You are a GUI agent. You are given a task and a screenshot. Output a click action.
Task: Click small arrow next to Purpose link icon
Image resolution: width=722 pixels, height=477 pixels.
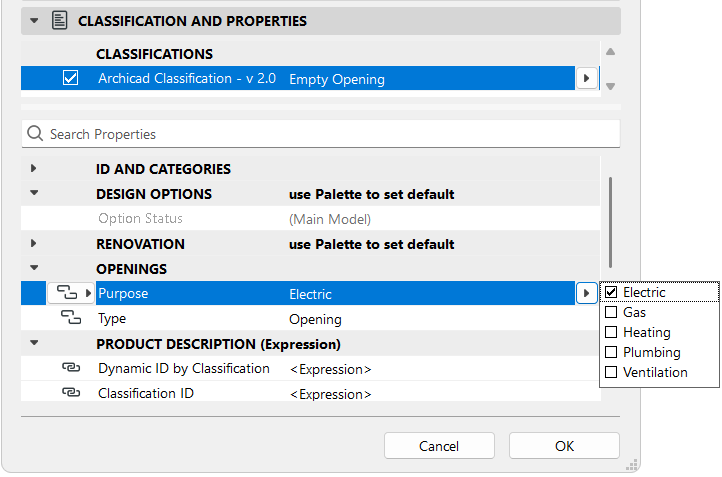pyautogui.click(x=88, y=293)
